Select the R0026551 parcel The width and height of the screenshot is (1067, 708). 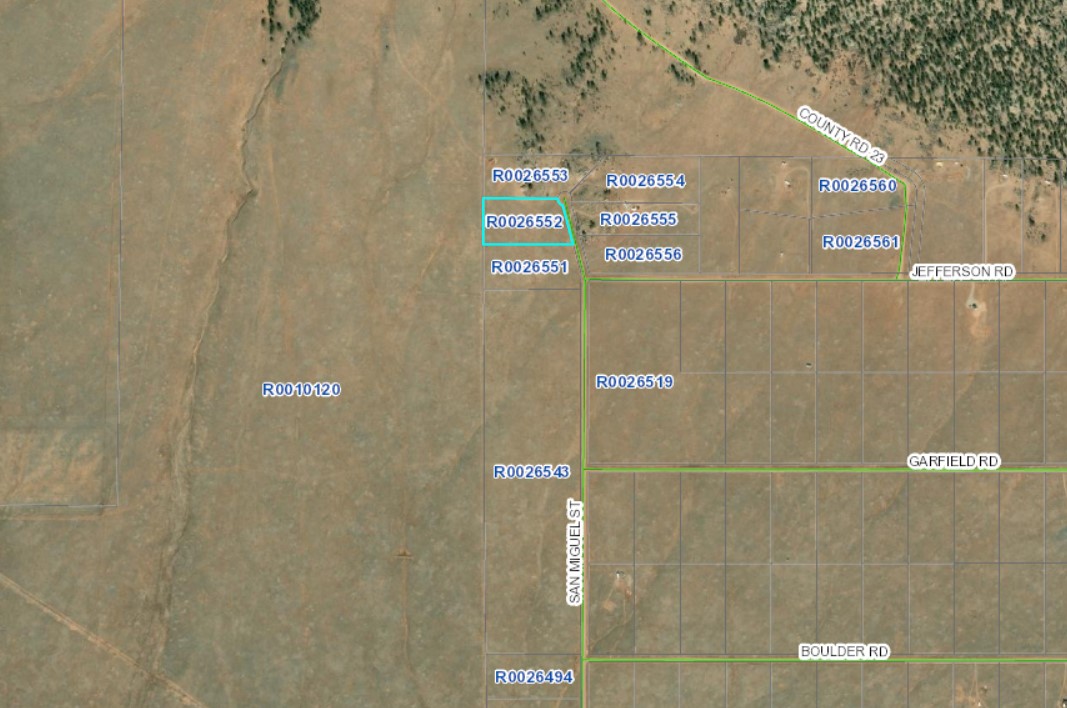[x=530, y=267]
